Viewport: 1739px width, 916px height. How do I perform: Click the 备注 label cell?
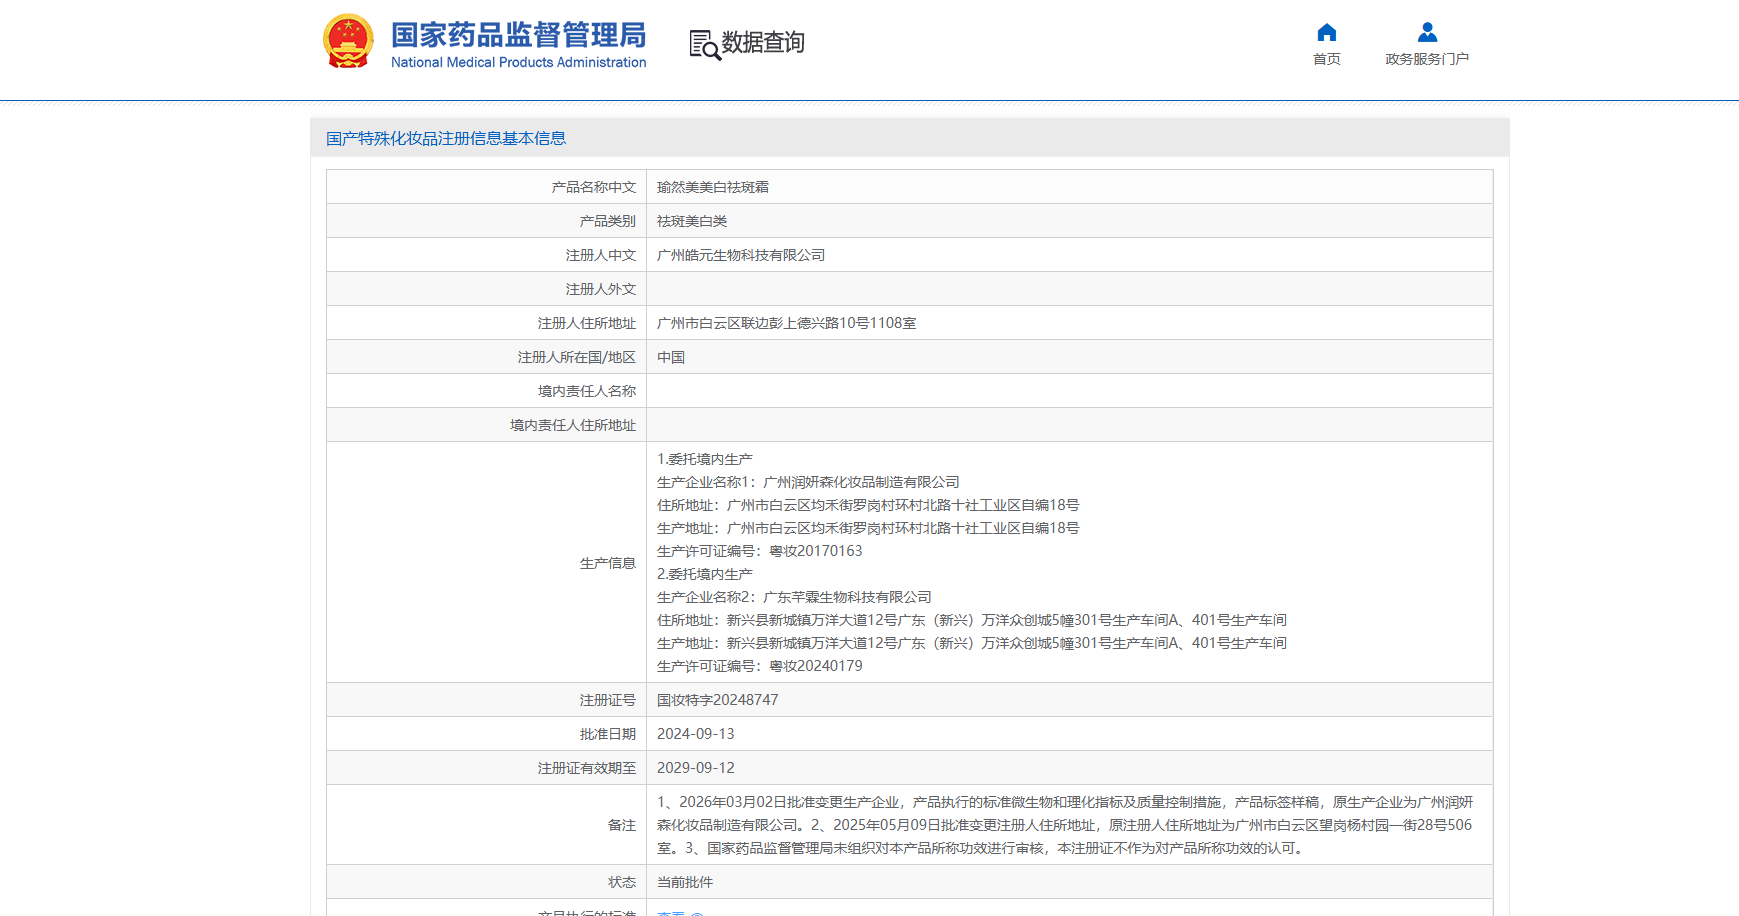click(x=487, y=825)
